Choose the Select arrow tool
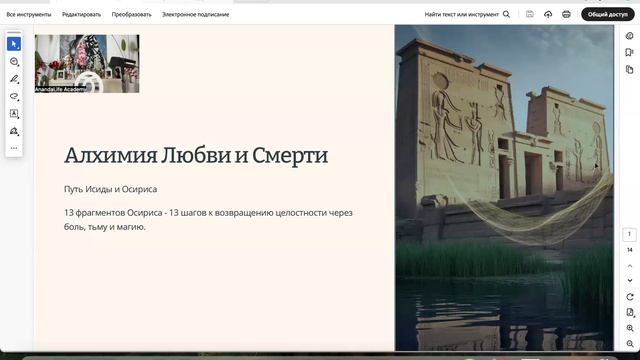Image resolution: width=640 pixels, height=360 pixels. tap(14, 44)
